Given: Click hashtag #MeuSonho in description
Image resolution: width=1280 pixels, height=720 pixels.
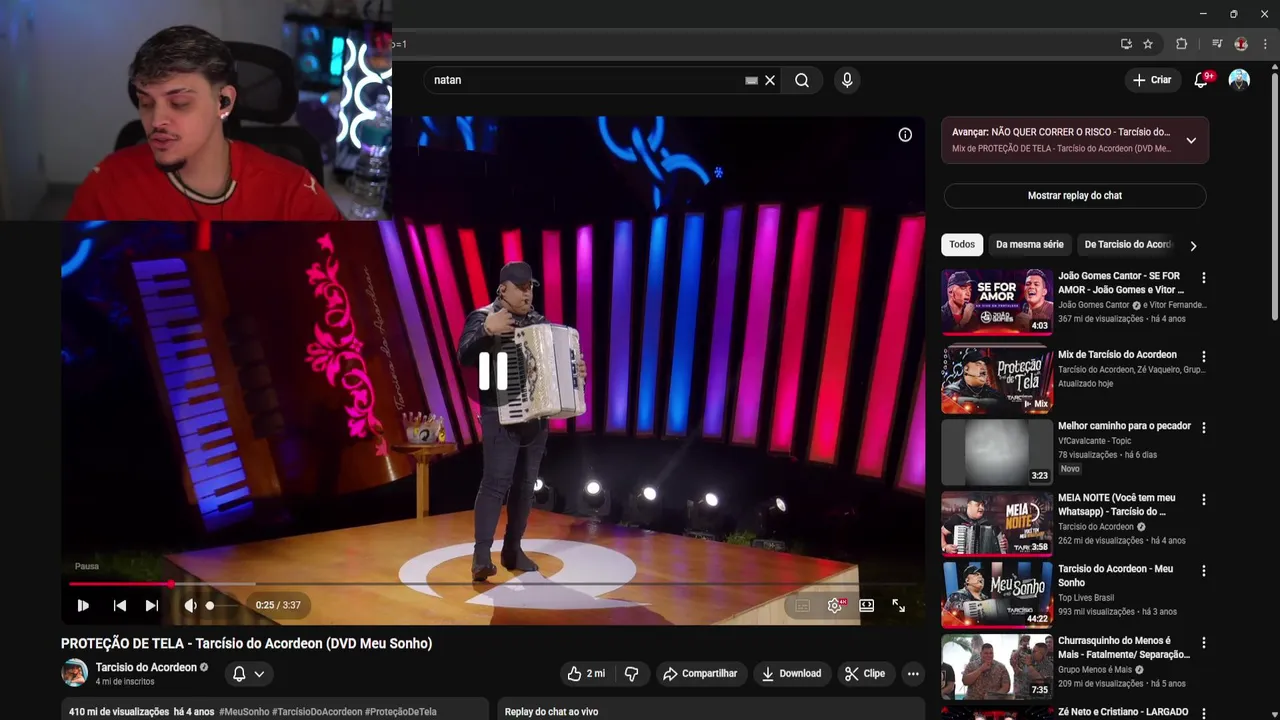Looking at the screenshot, I should [244, 712].
